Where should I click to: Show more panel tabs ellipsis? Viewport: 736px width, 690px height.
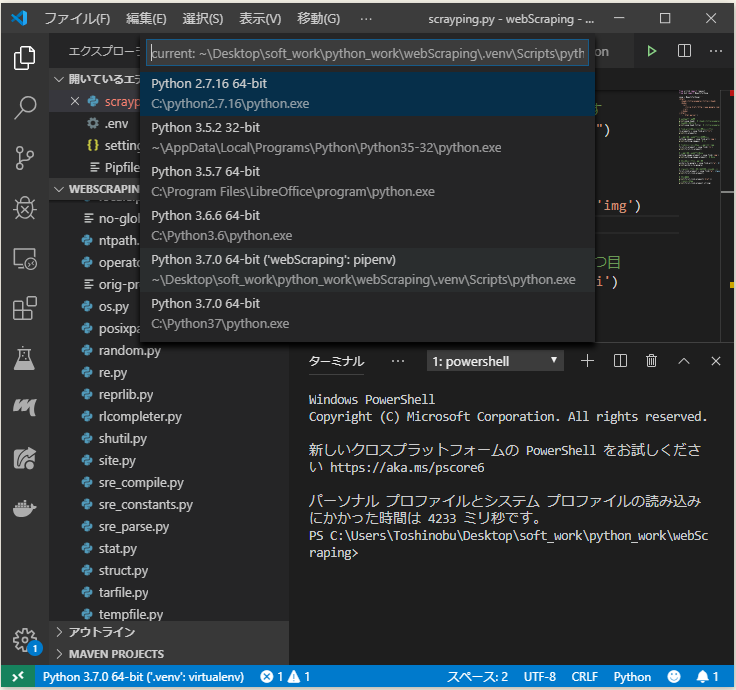point(398,361)
